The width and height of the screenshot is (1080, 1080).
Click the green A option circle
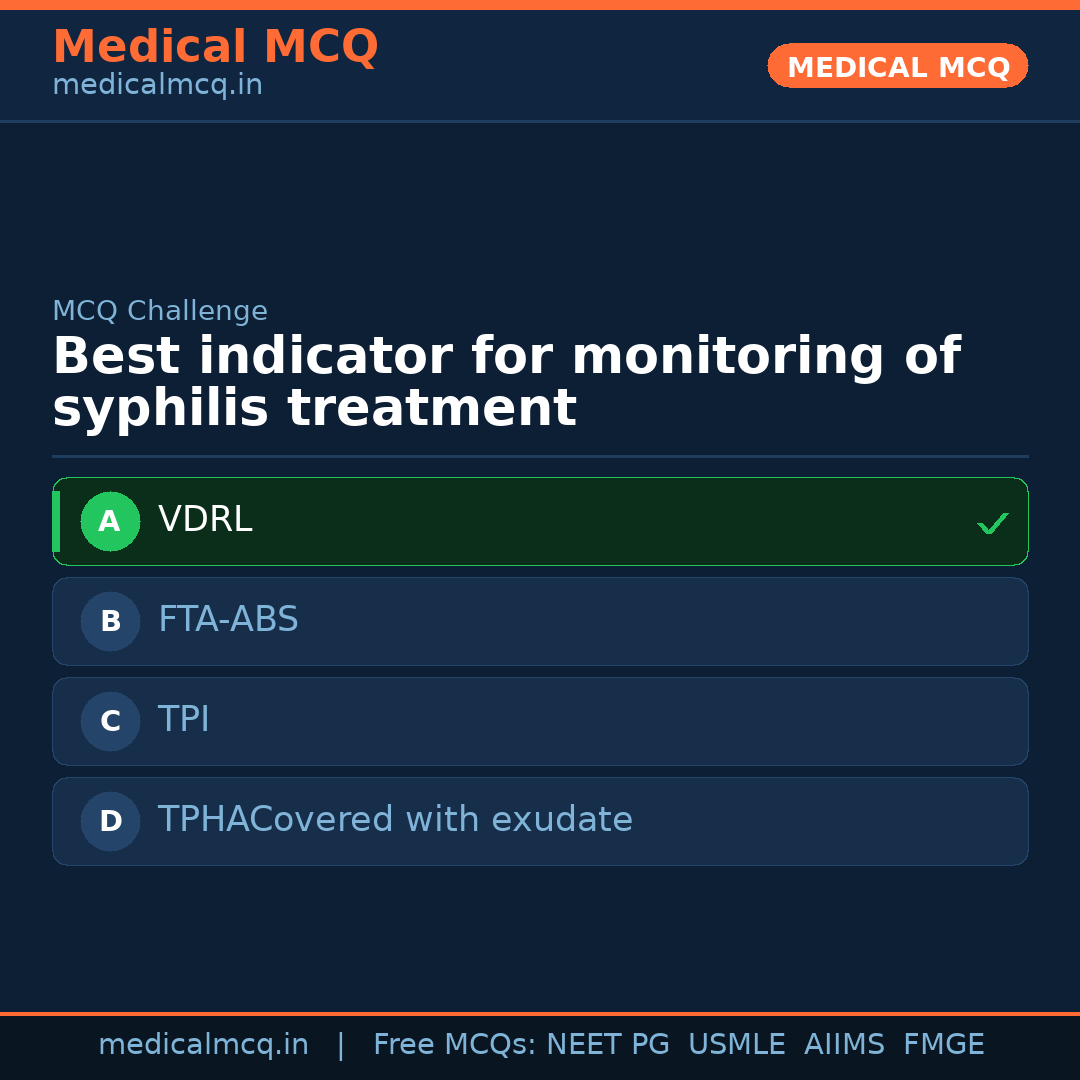click(110, 521)
